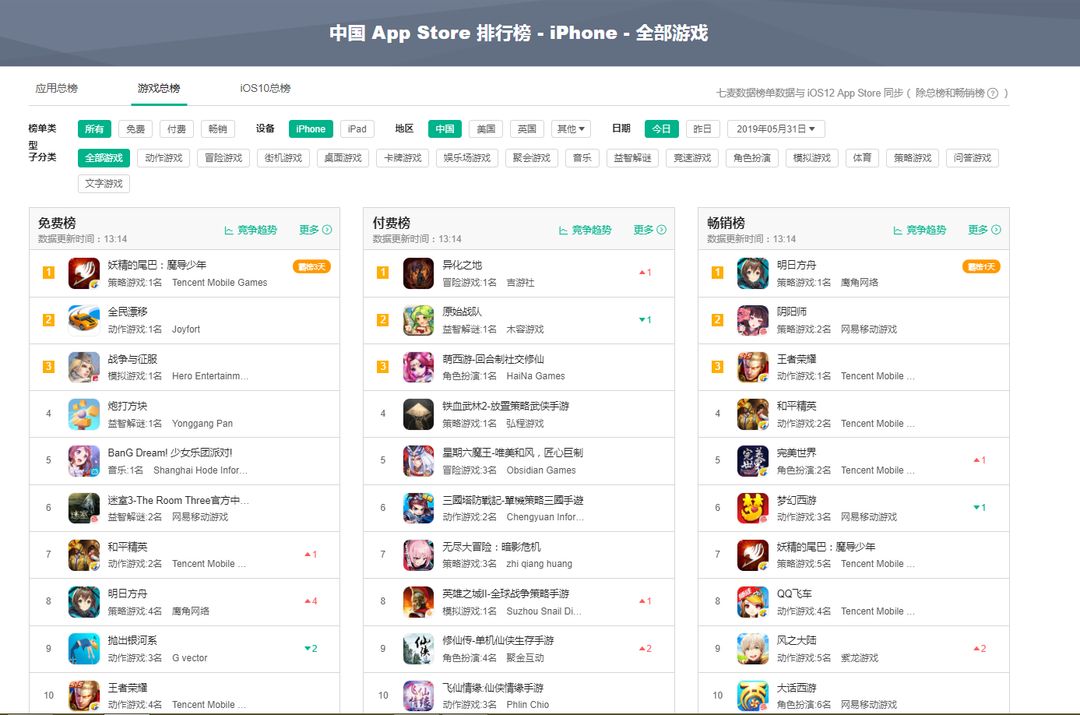Open 阴阳师 game icon
This screenshot has height=715, width=1080.
[753, 320]
